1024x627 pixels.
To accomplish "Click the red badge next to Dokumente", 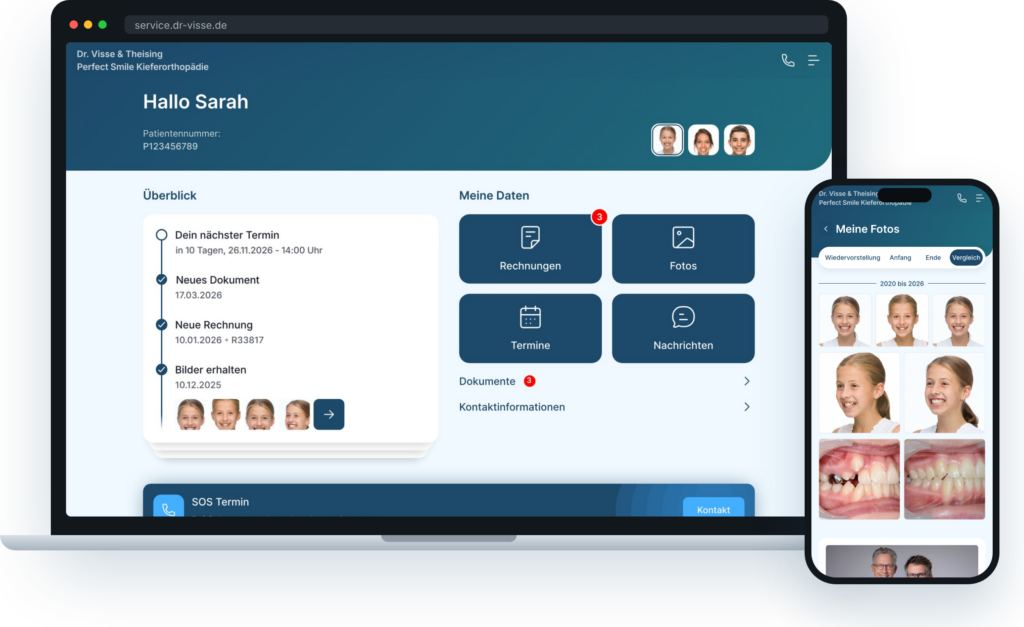I will click(530, 381).
